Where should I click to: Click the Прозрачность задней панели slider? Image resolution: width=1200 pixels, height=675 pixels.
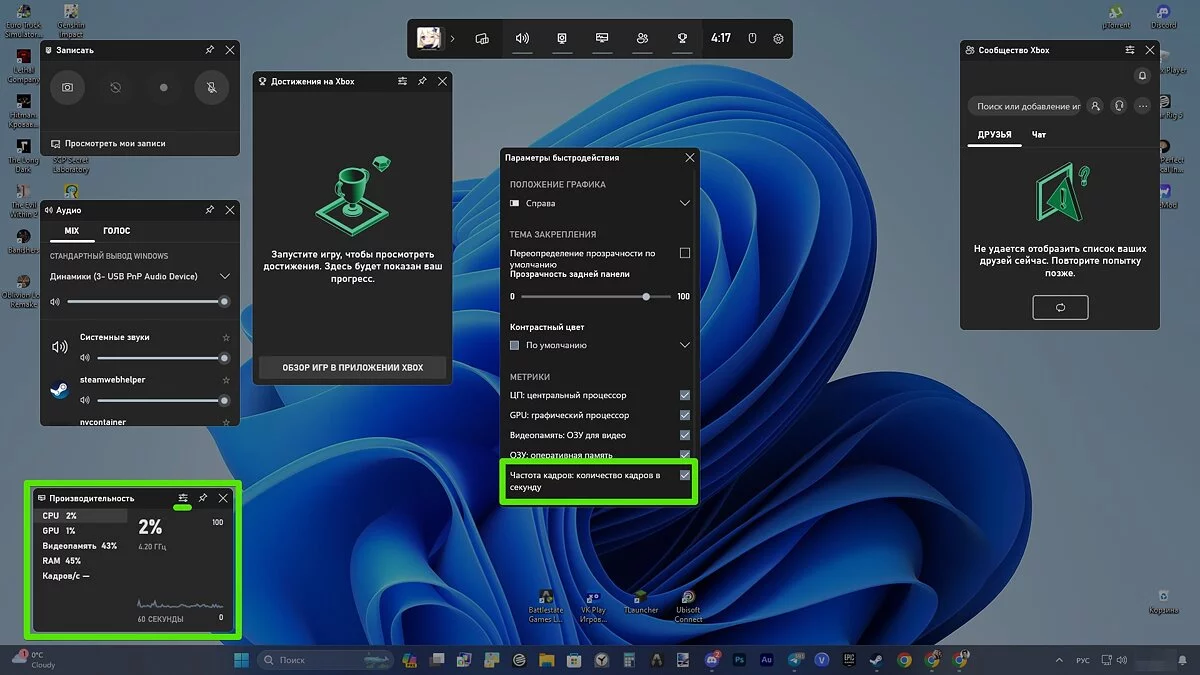click(x=600, y=297)
